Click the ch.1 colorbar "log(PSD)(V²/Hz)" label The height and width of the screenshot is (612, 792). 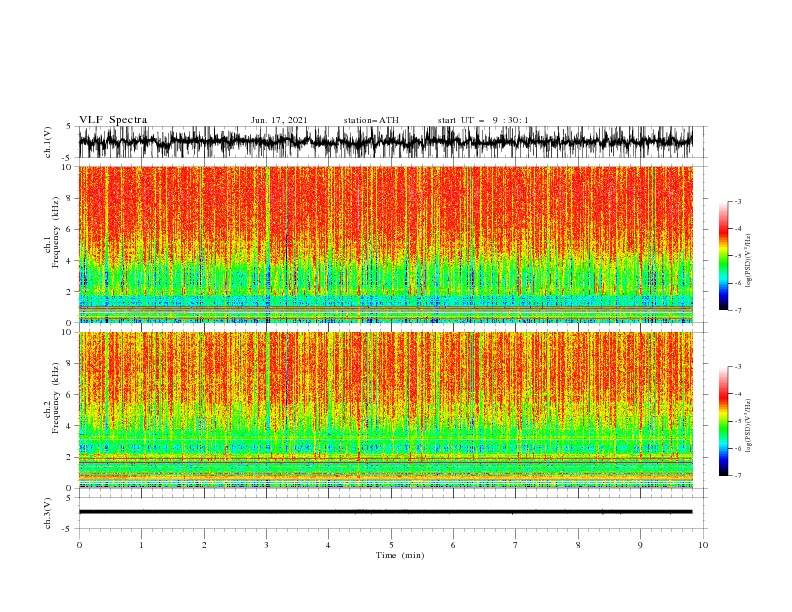[748, 261]
